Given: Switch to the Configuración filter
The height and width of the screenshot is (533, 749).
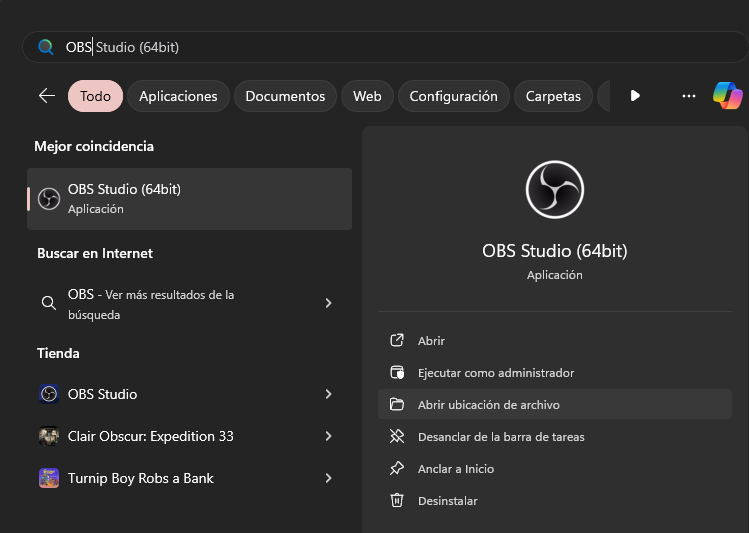Looking at the screenshot, I should coord(453,96).
